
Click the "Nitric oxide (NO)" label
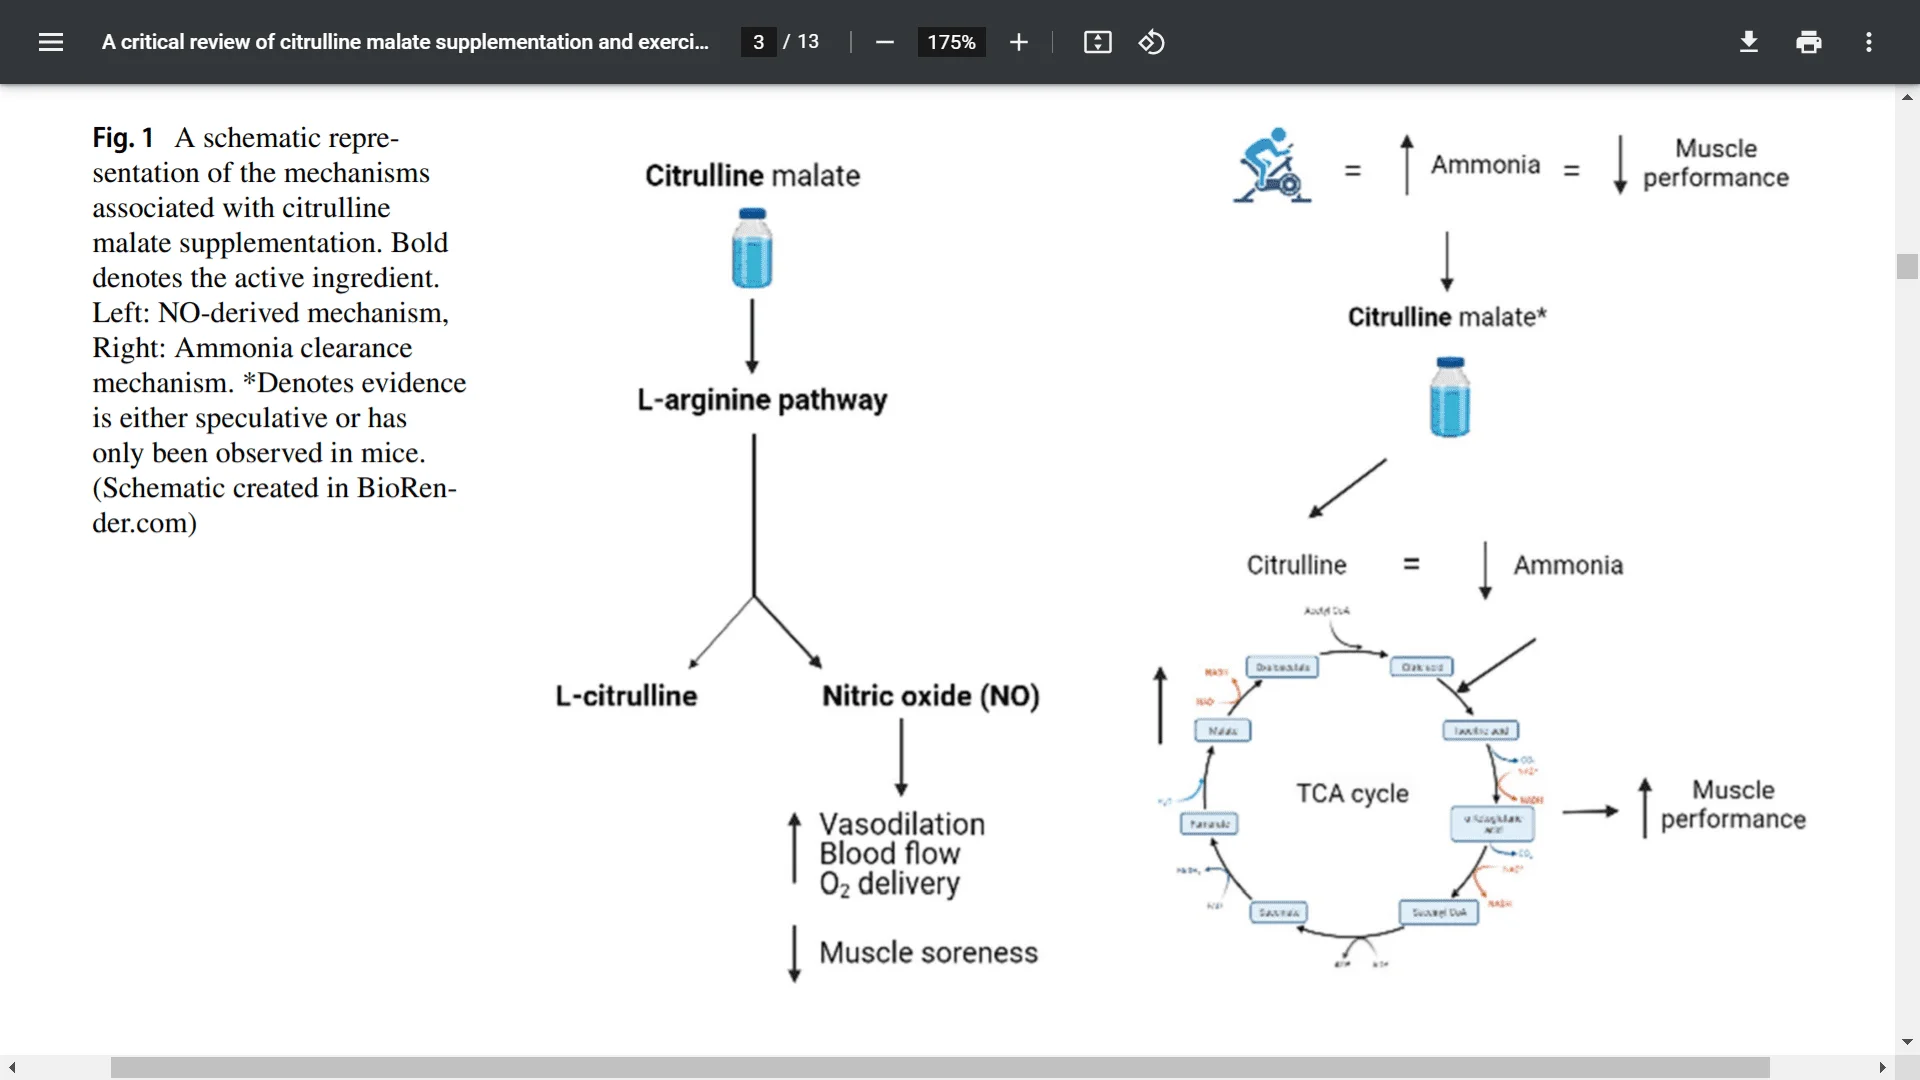click(931, 696)
